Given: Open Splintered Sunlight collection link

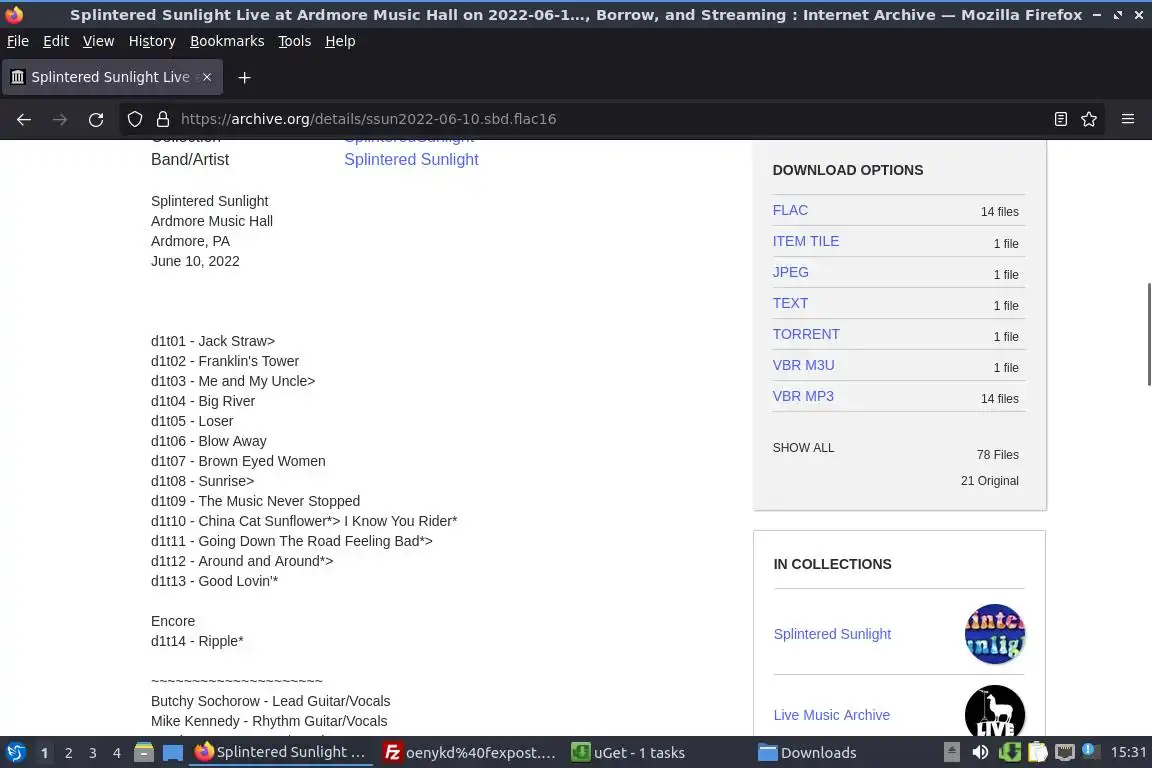Looking at the screenshot, I should tap(832, 634).
